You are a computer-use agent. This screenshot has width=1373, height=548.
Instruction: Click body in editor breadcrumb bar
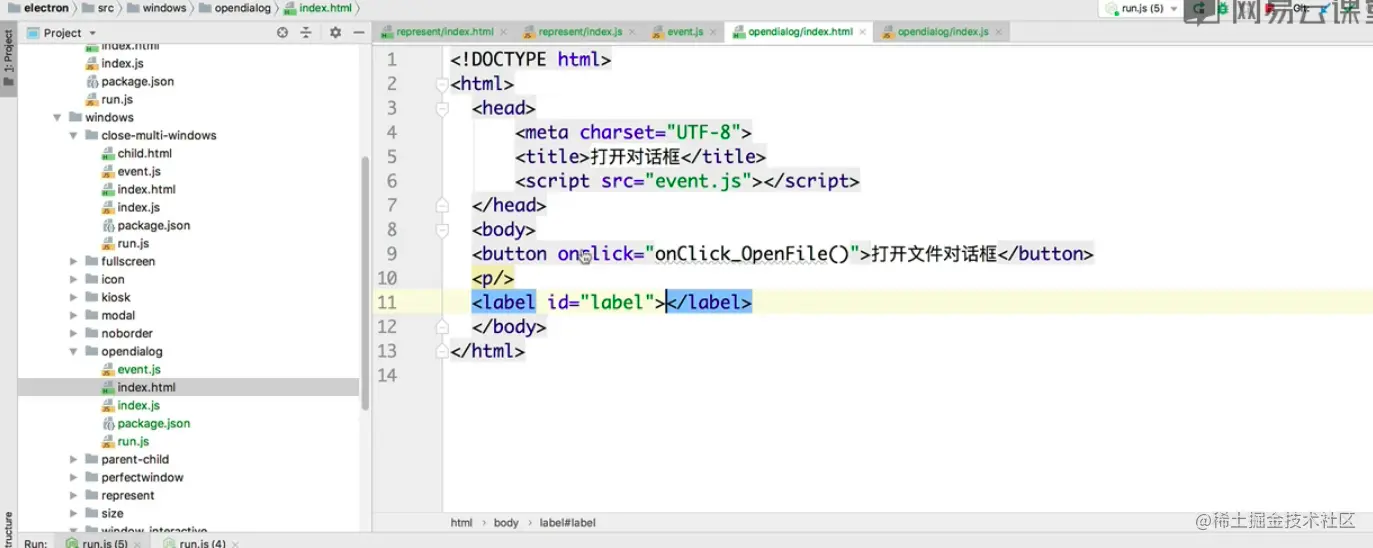[506, 522]
